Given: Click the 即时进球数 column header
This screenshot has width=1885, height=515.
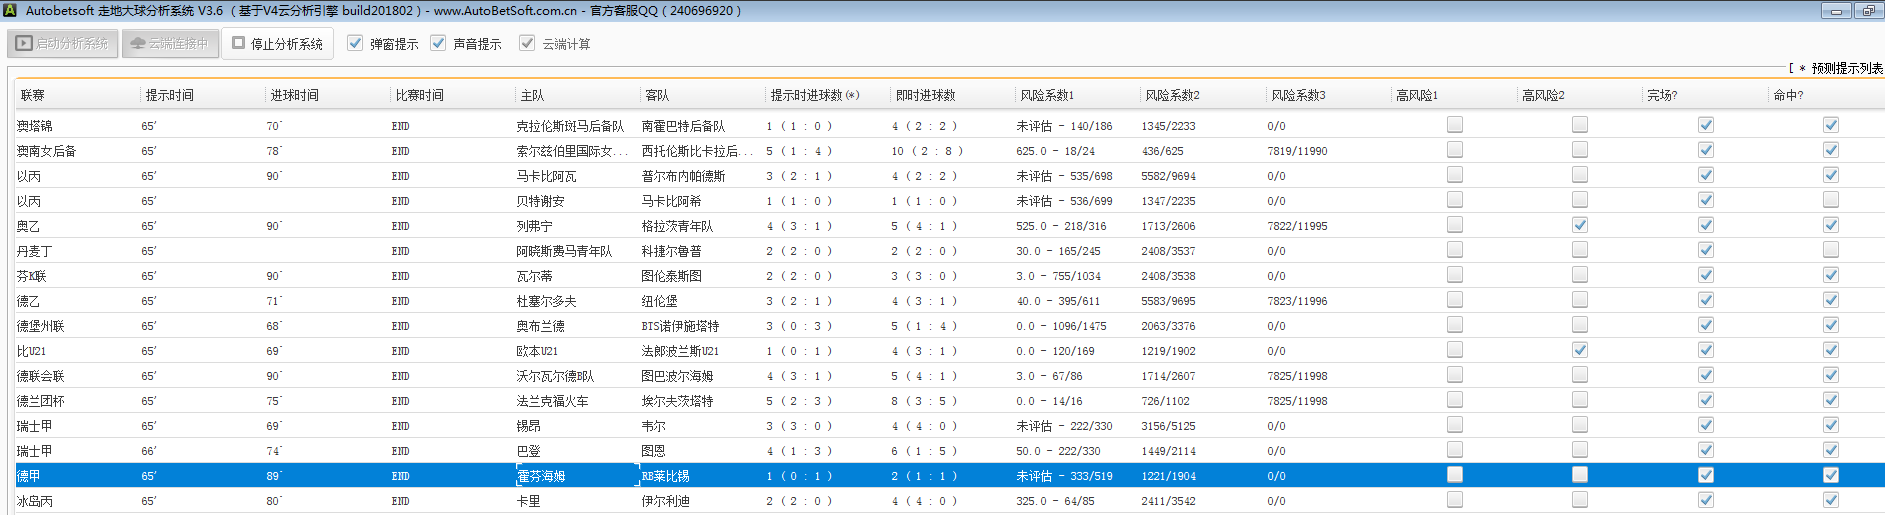Looking at the screenshot, I should click(925, 95).
